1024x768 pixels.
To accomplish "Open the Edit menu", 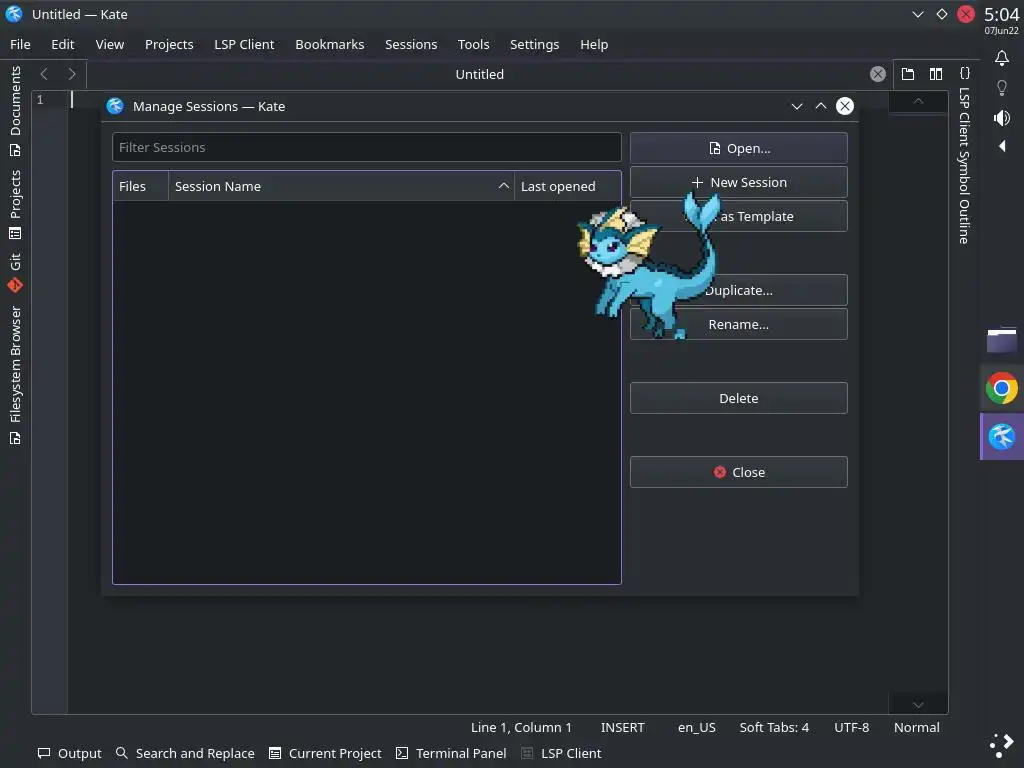I will (63, 44).
